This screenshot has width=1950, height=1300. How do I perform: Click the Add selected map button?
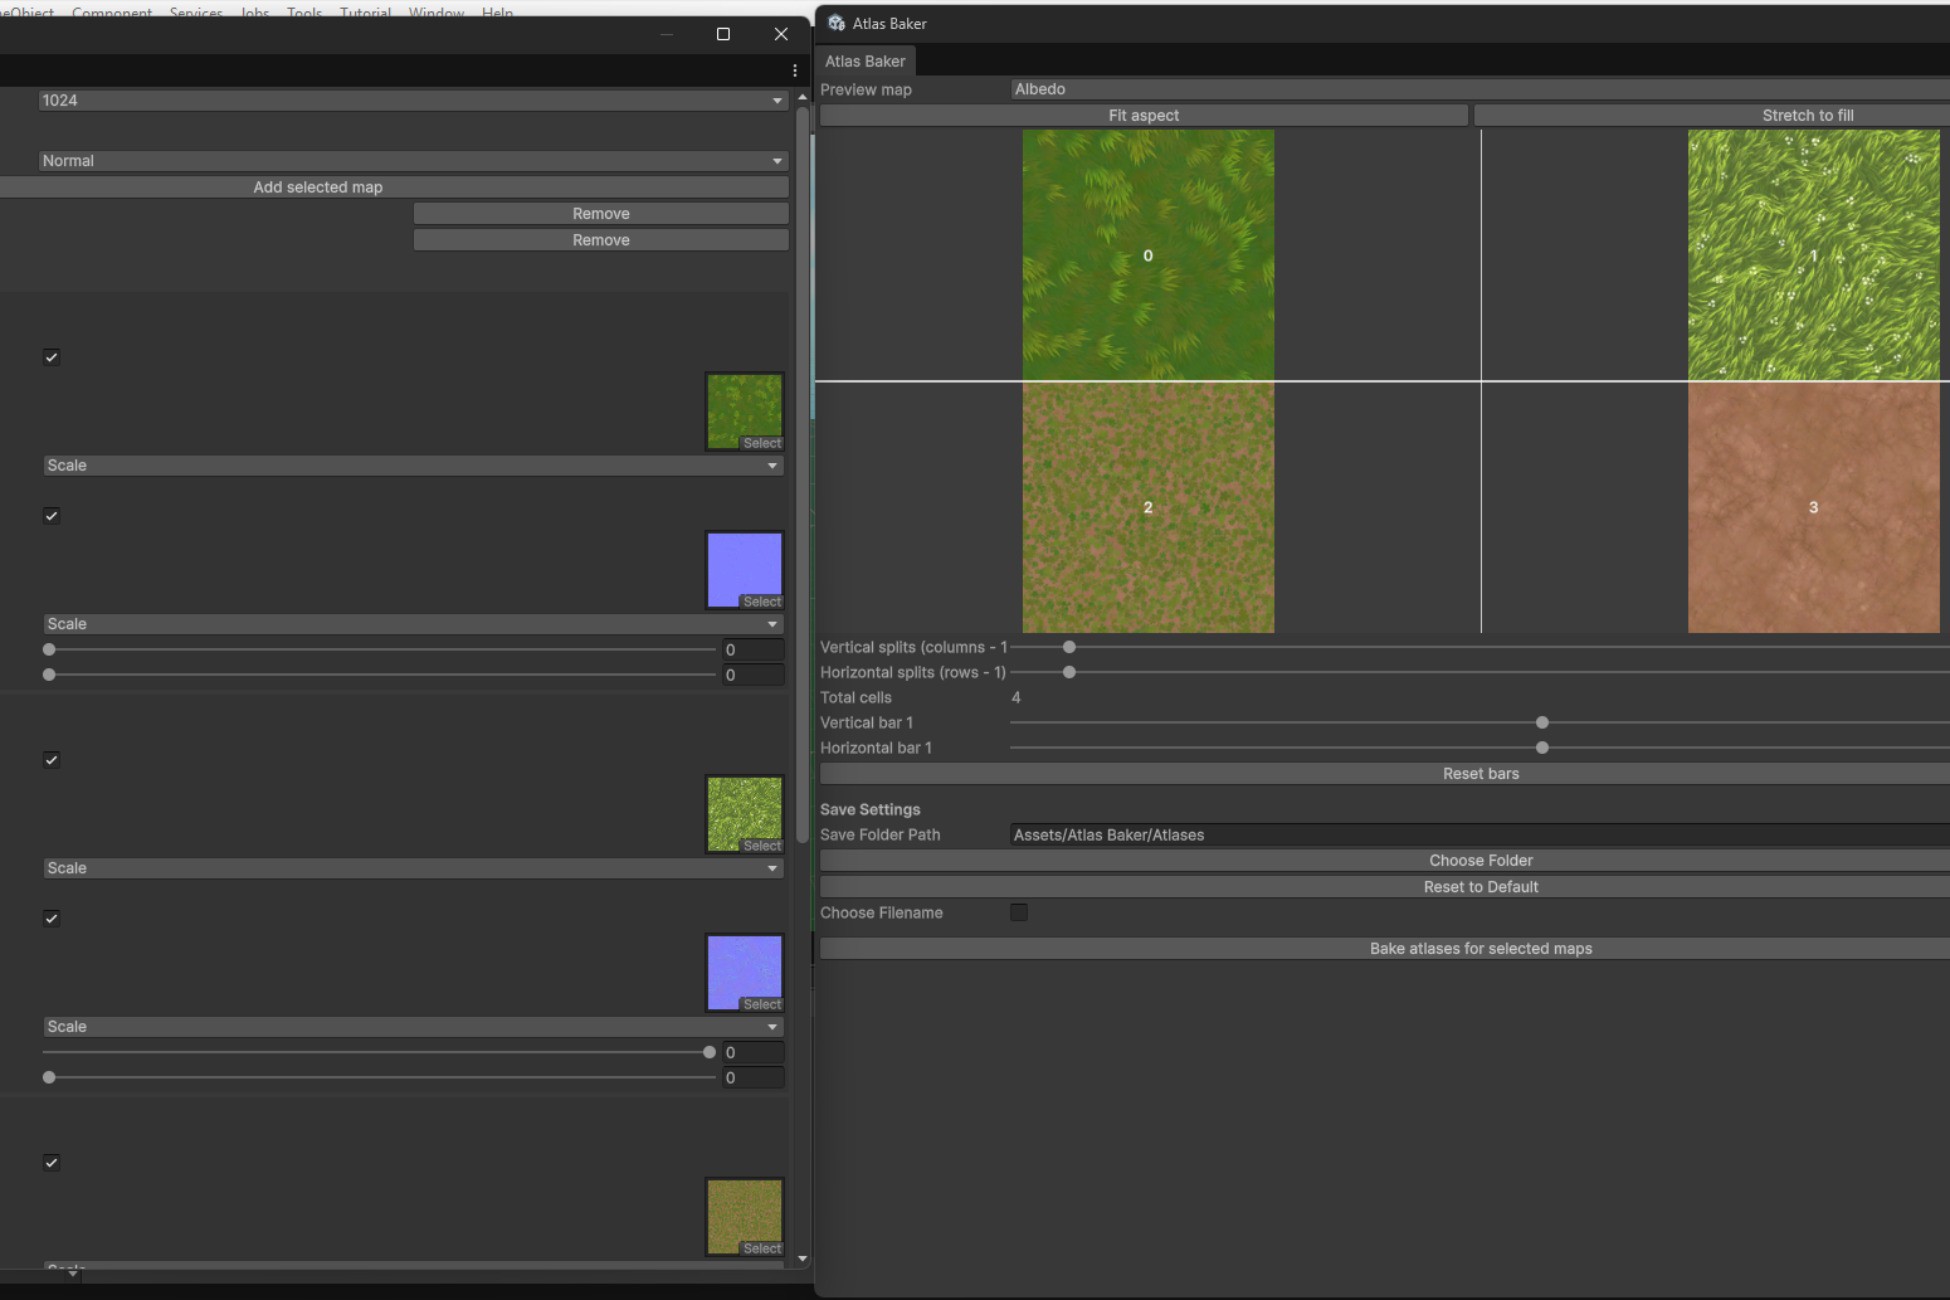pyautogui.click(x=318, y=187)
